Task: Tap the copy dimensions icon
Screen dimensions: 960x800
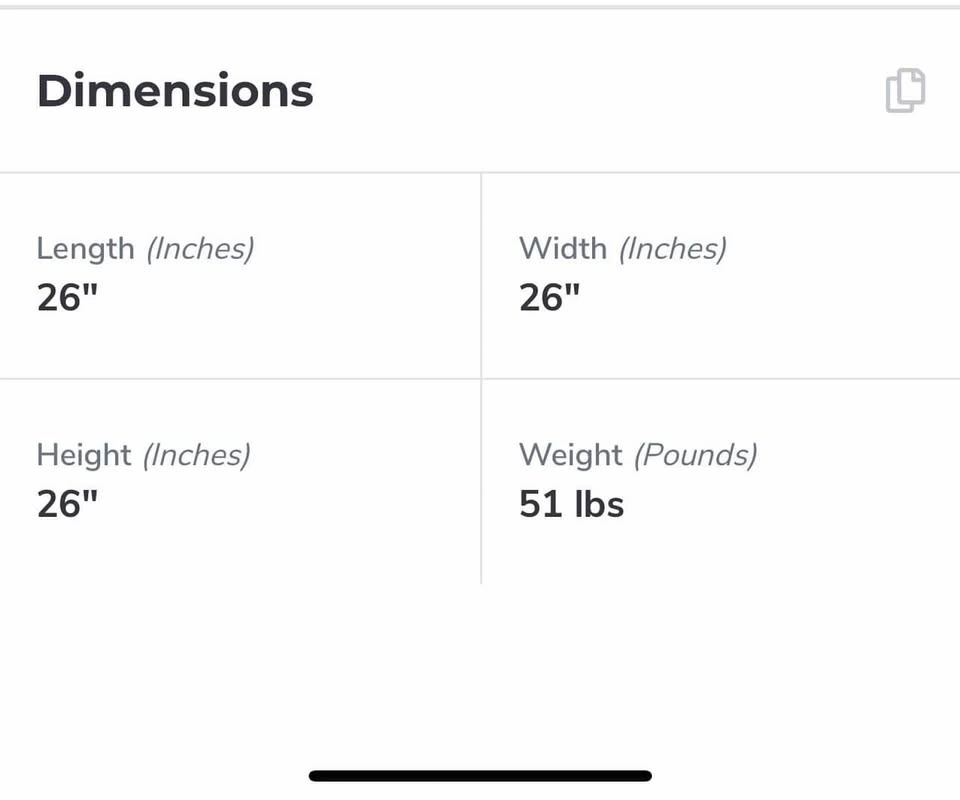Action: 906,90
